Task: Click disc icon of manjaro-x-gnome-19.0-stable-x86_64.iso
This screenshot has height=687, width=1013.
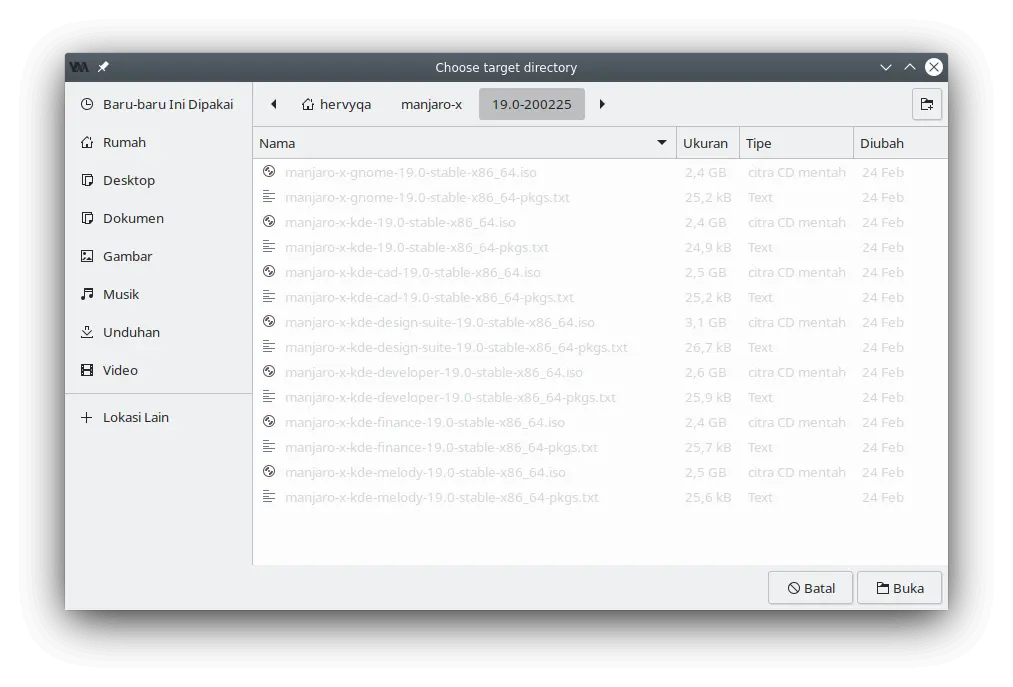Action: pyautogui.click(x=269, y=171)
